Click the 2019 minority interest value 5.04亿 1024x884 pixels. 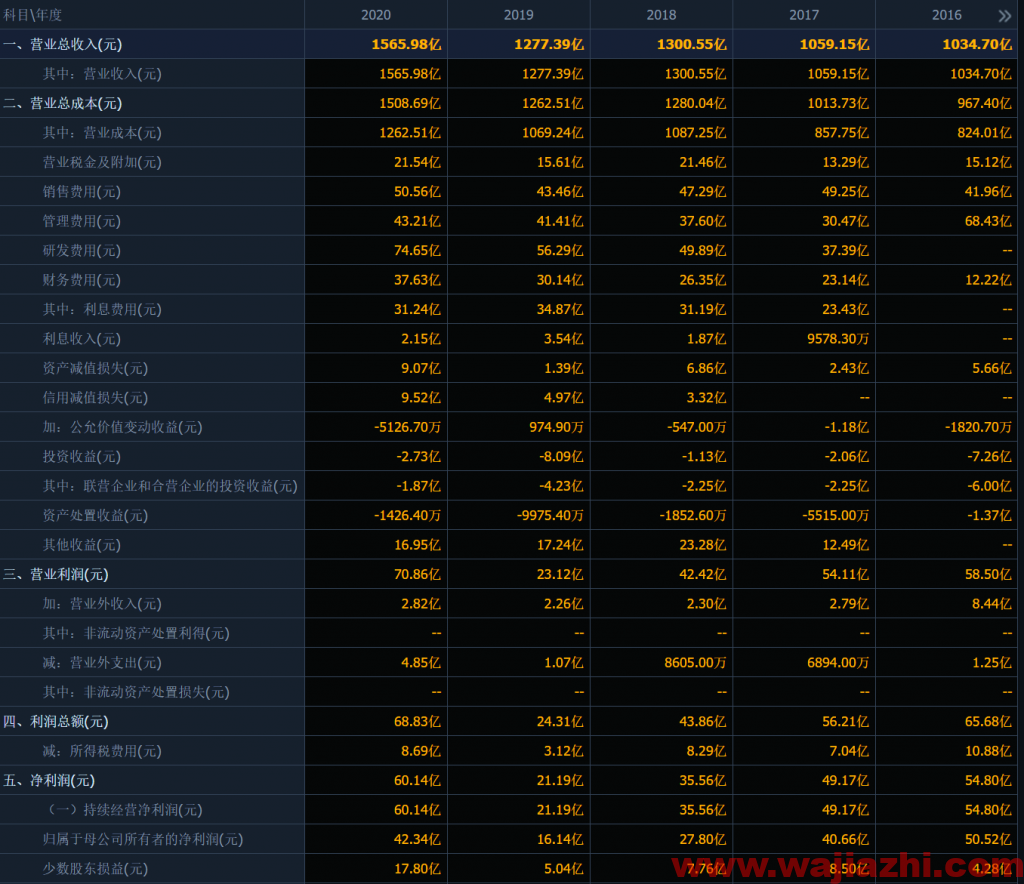tap(564, 869)
